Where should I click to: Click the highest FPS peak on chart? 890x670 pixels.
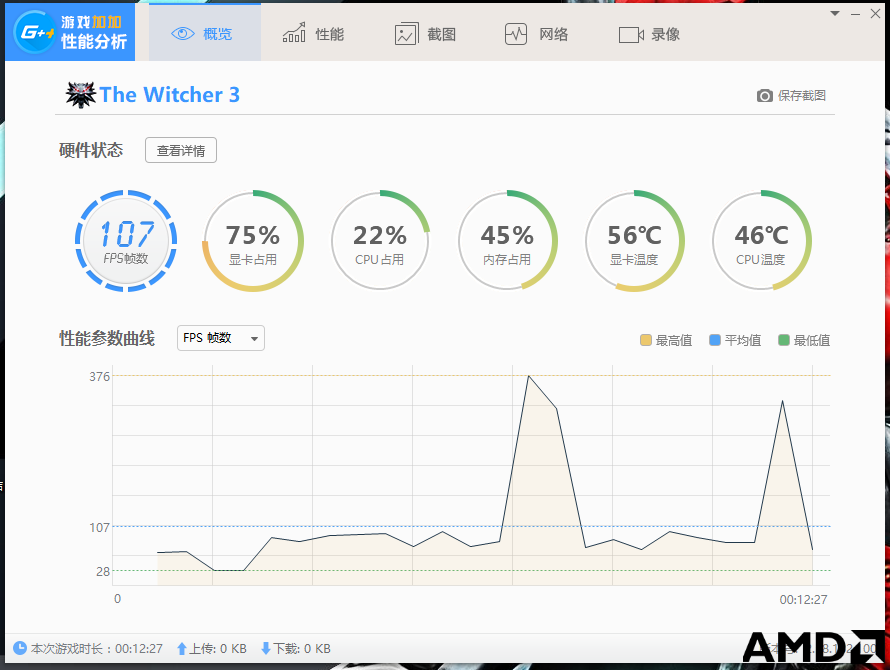pos(528,376)
